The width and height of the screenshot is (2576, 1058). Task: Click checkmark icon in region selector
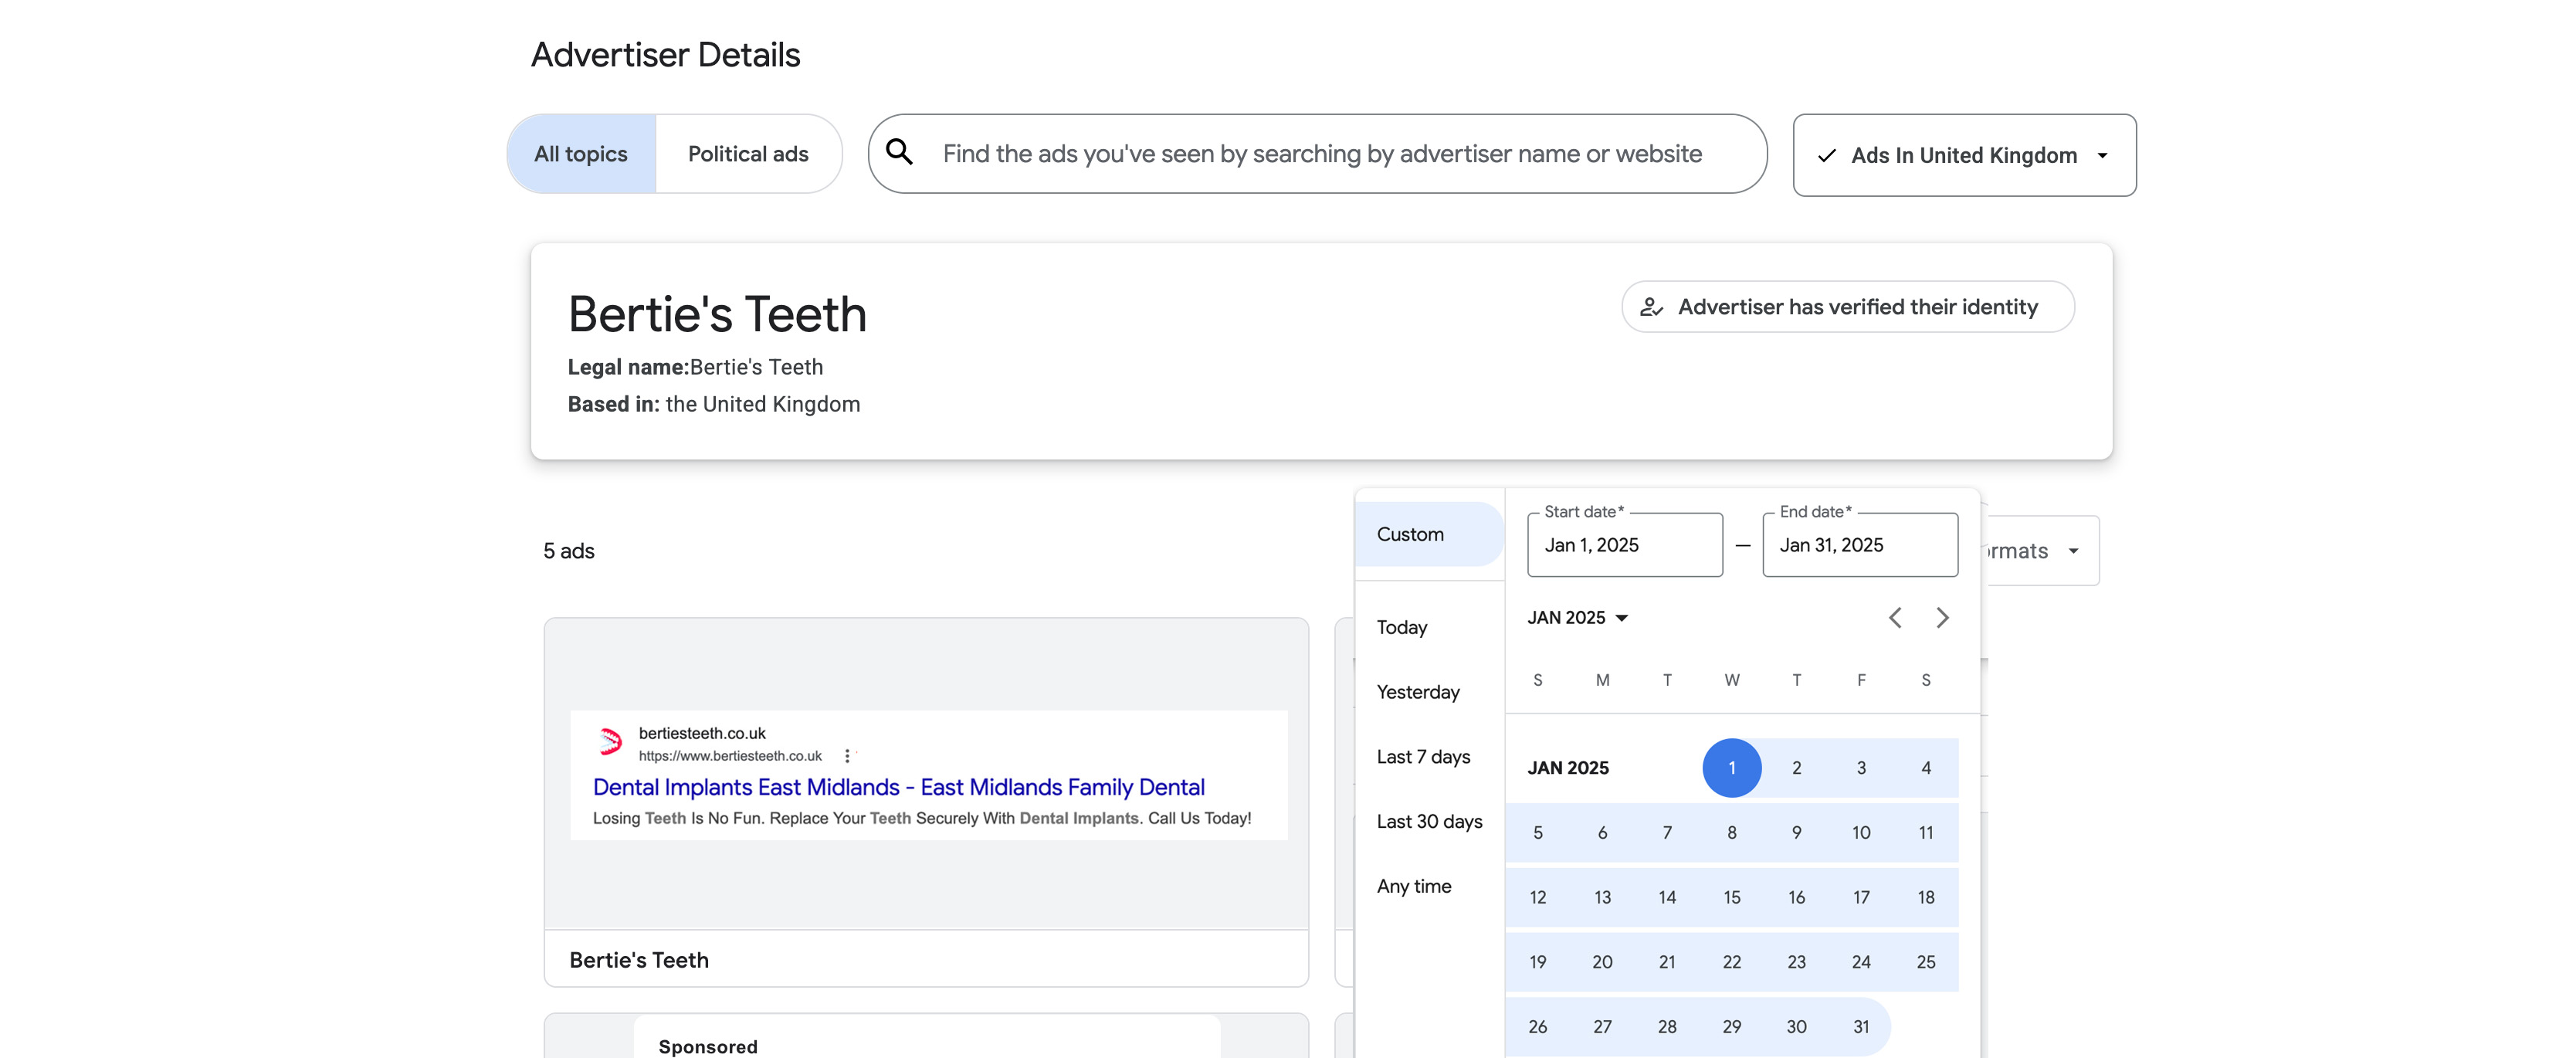pos(1826,156)
